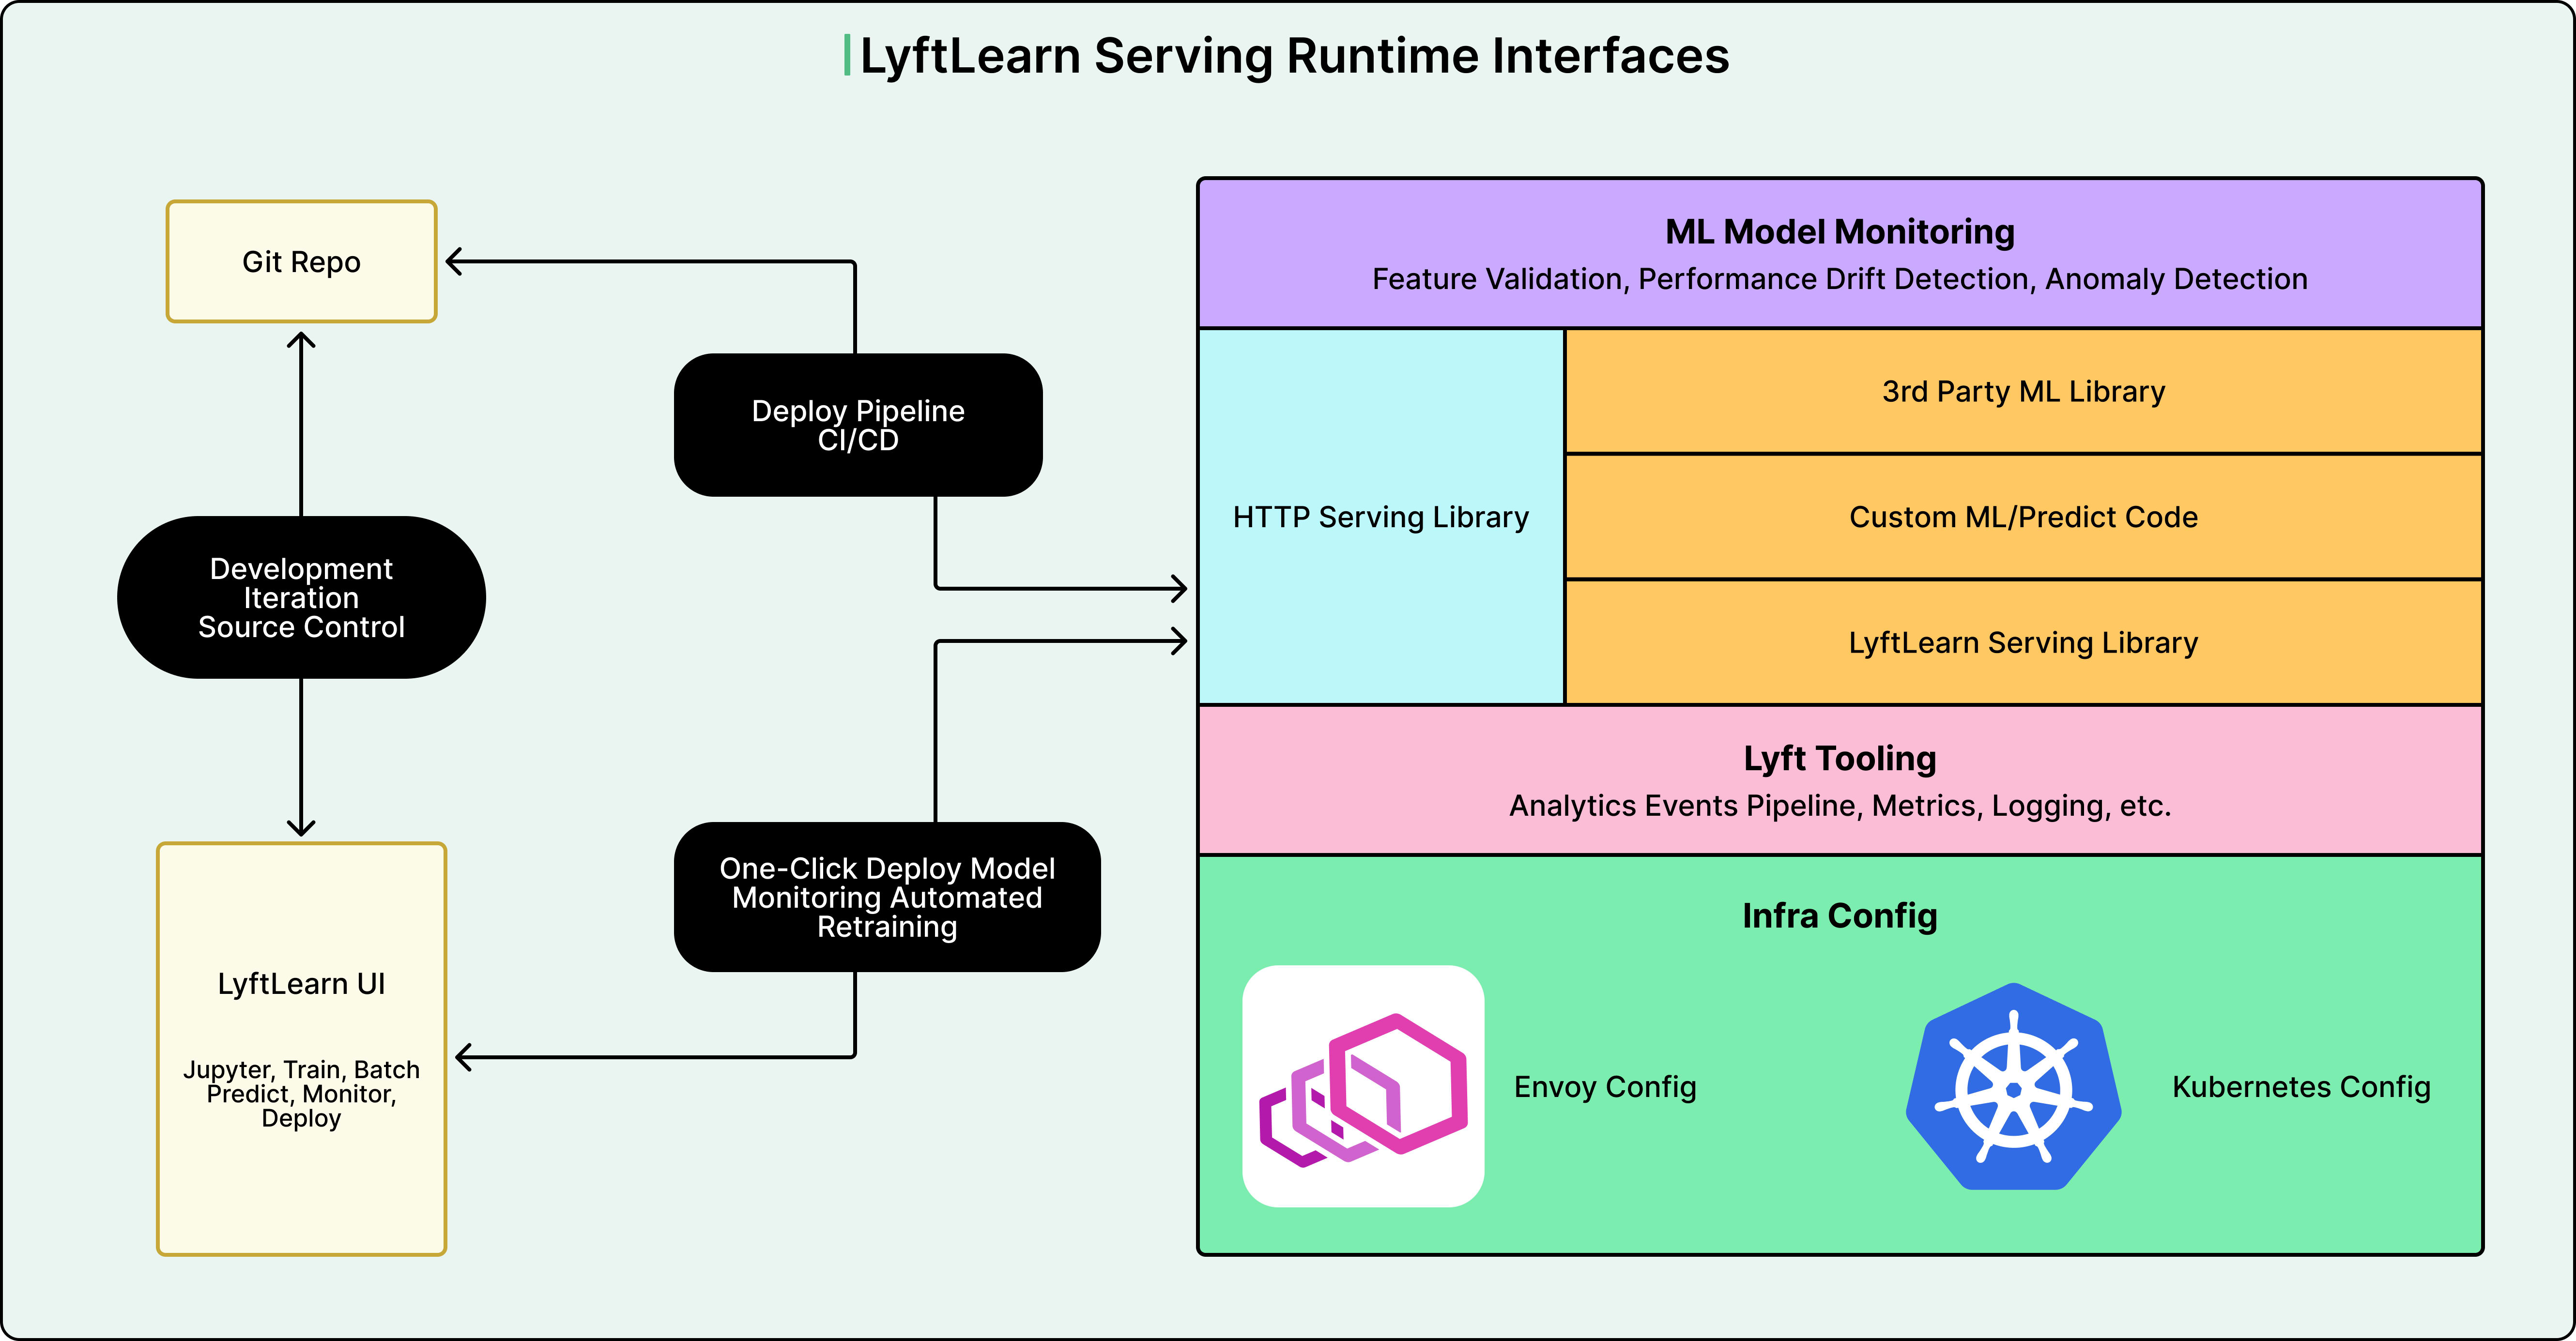The image size is (2576, 1341).
Task: Click the Infra Config heading
Action: click(1839, 916)
